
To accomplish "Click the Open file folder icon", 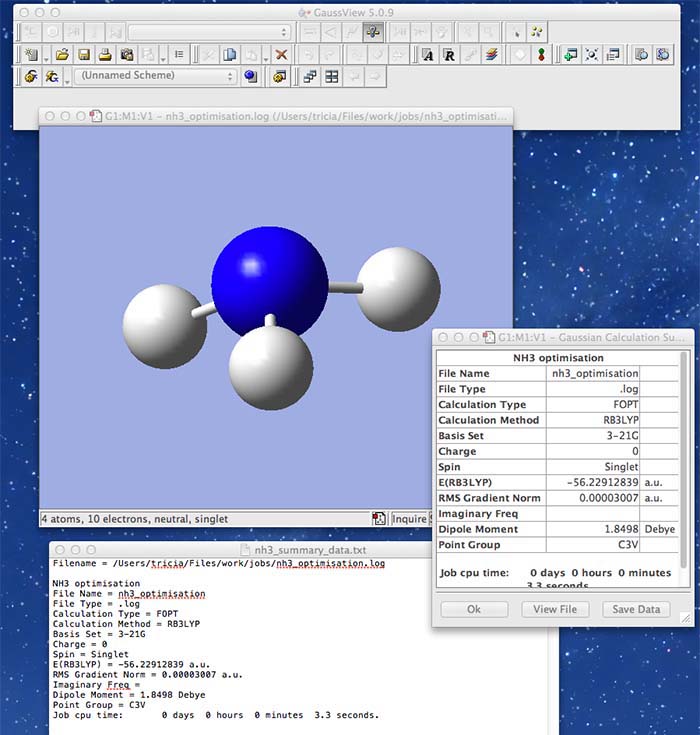I will pos(62,54).
